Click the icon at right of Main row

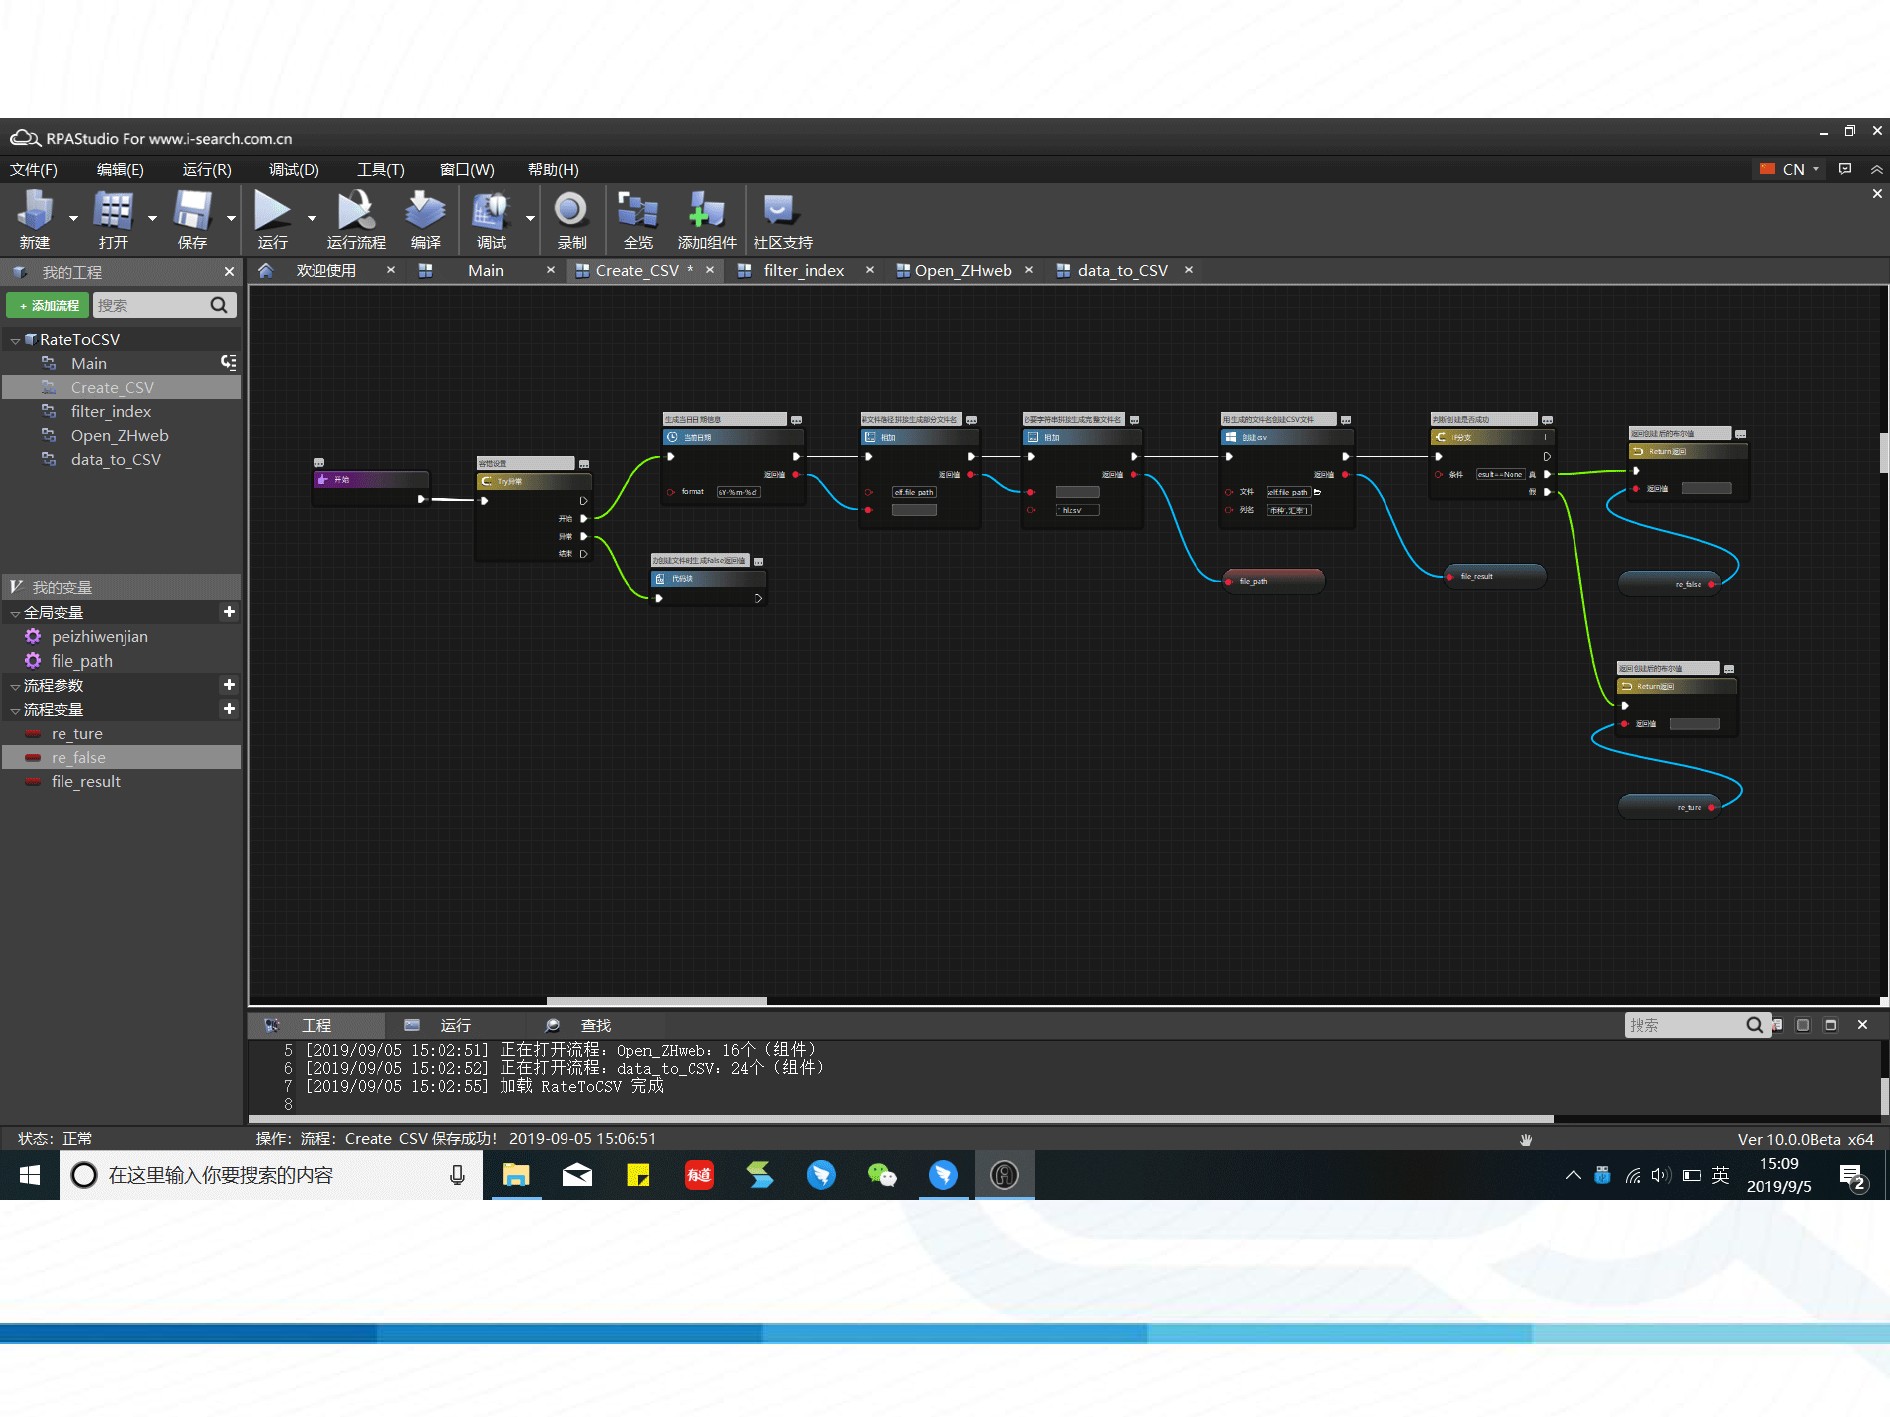tap(229, 362)
